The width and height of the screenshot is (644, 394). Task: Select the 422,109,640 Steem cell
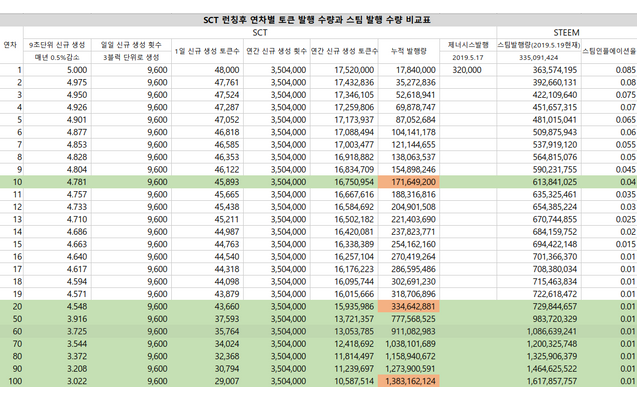(x=555, y=94)
